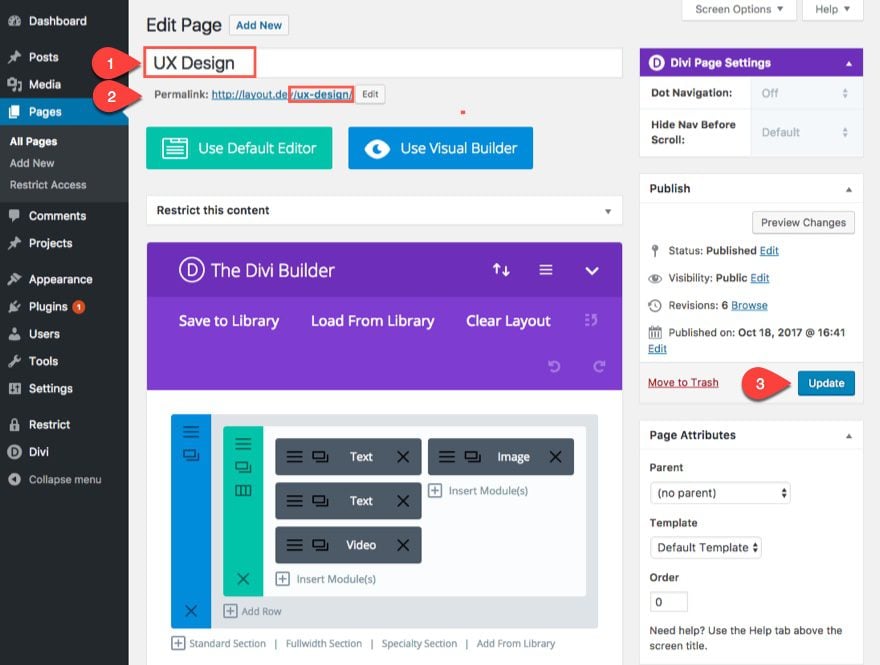The height and width of the screenshot is (665, 880).
Task: Open settings of the Image module
Action: coord(446,457)
